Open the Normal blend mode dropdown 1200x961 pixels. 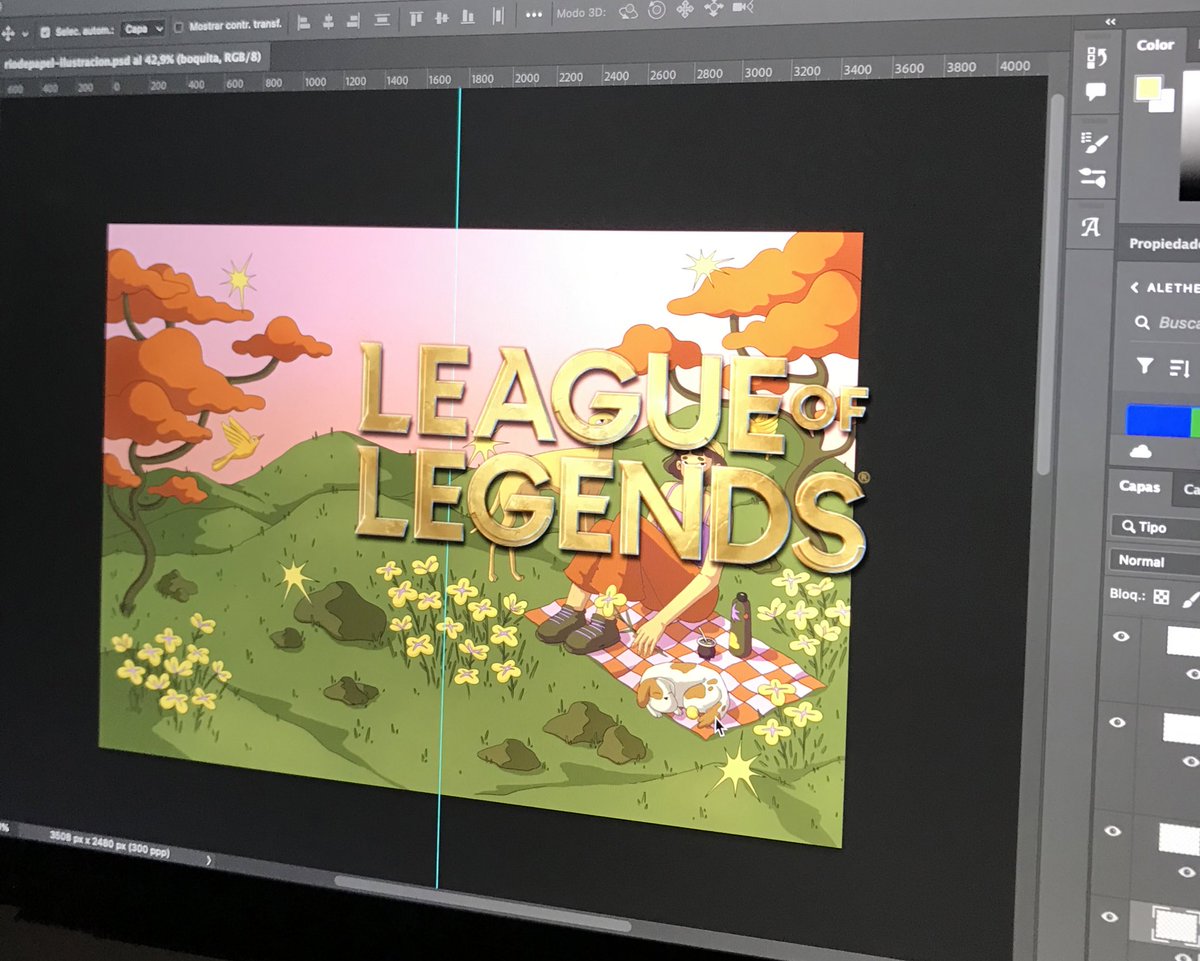click(x=1154, y=561)
